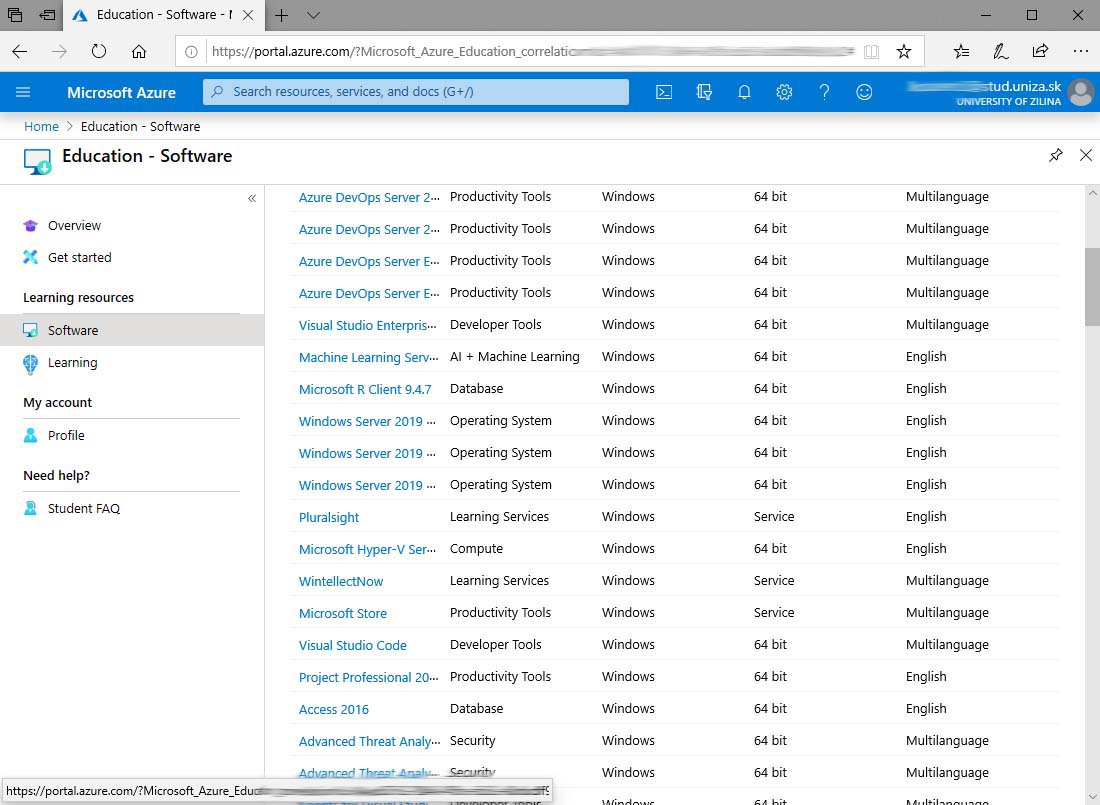
Task: Open Pluralsight link
Action: (328, 517)
